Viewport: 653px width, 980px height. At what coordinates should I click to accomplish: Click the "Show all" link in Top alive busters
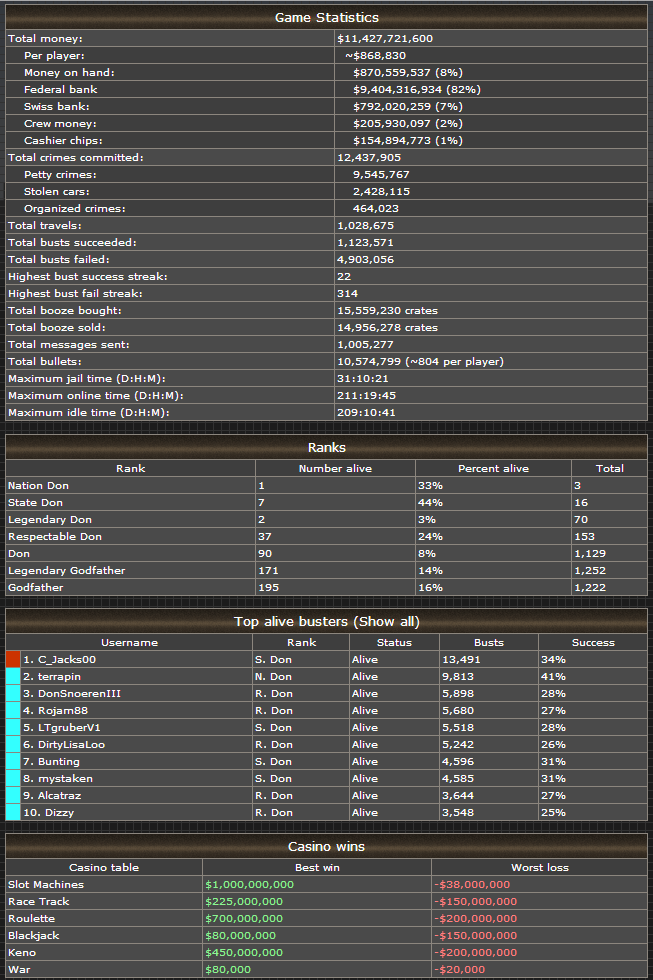coord(387,621)
